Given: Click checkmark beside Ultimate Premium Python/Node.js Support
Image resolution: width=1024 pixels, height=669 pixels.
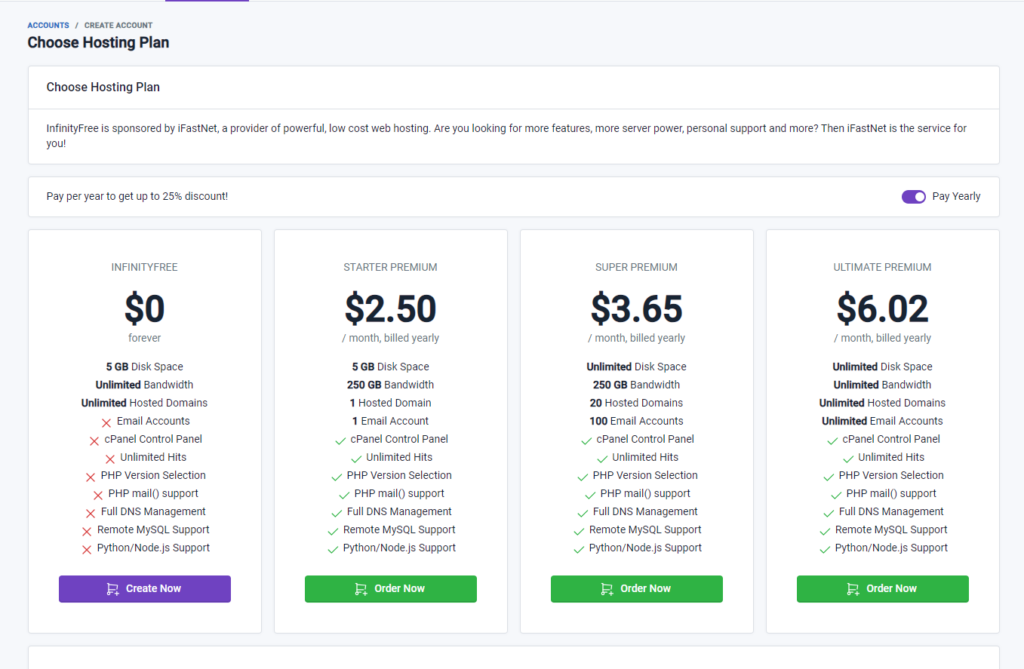Looking at the screenshot, I should [825, 549].
